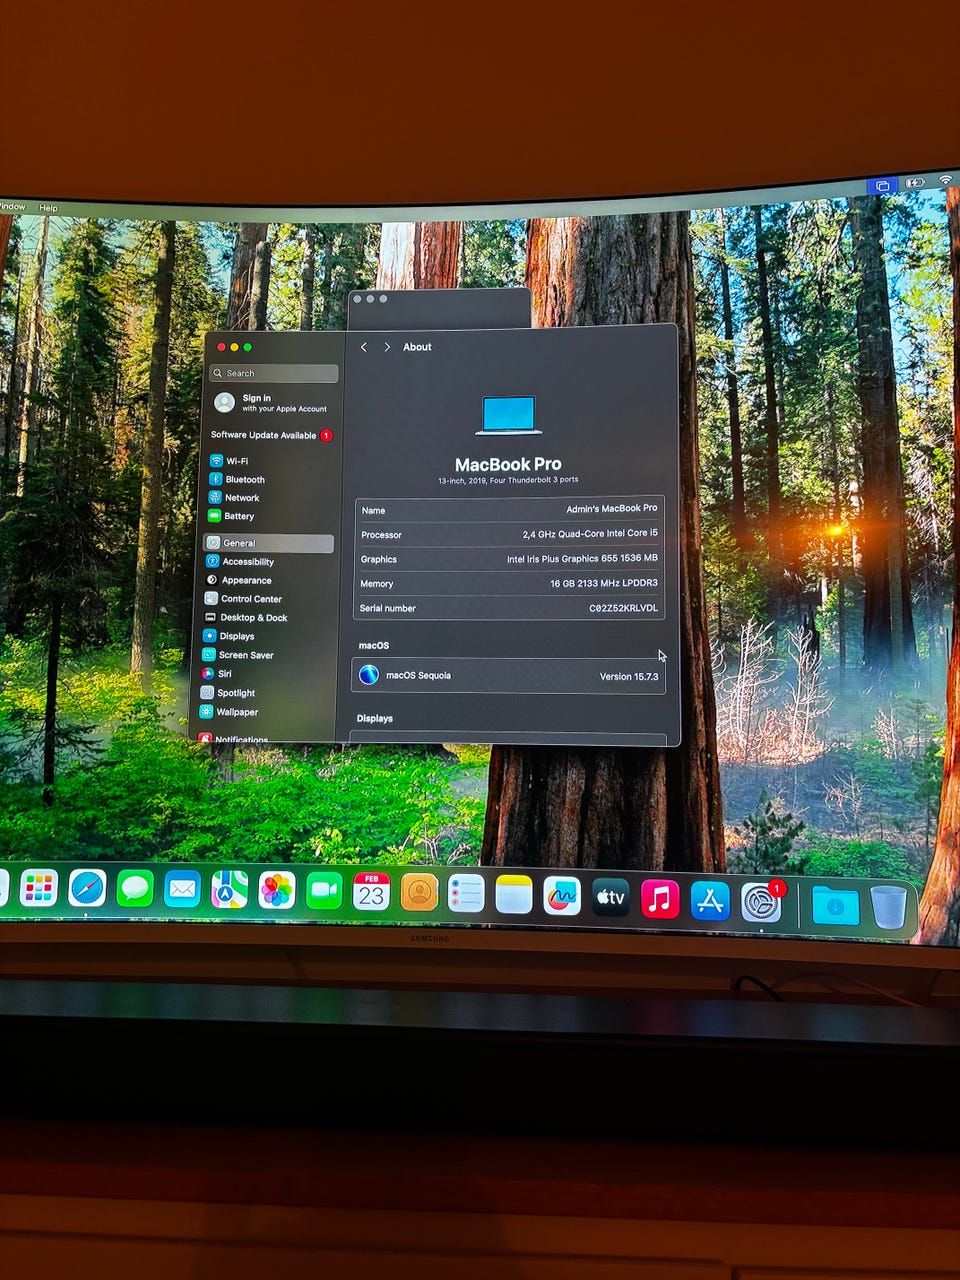Open the Trash in the Dock
This screenshot has width=960, height=1280.
(x=888, y=907)
